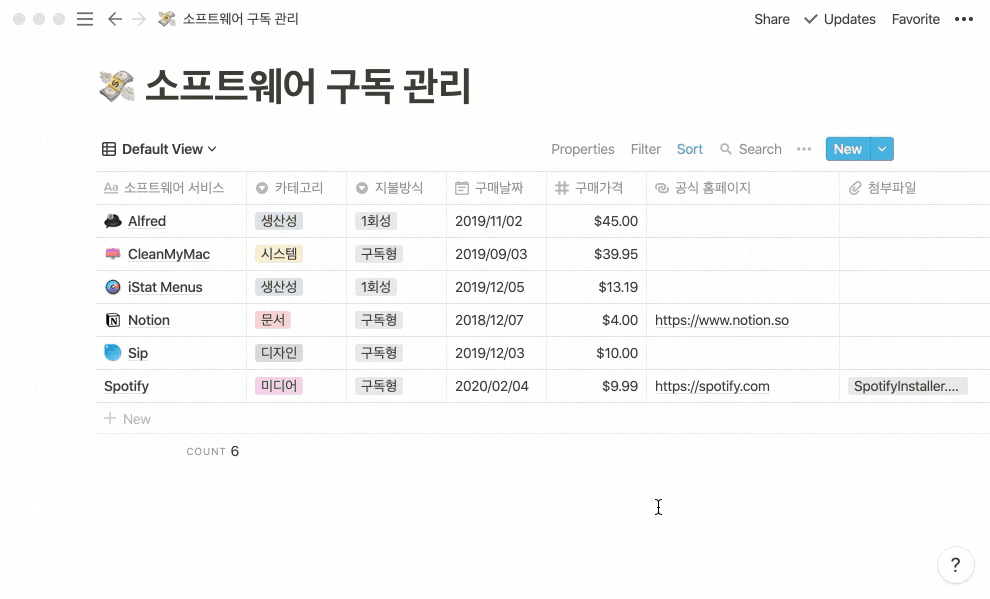Open 지불방식 column header menu
Viewport: 990px width, 599px height.
[397, 187]
